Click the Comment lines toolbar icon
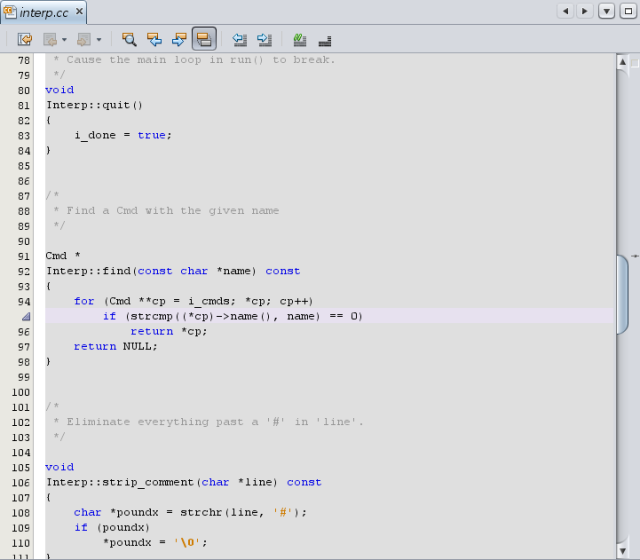 click(300, 40)
